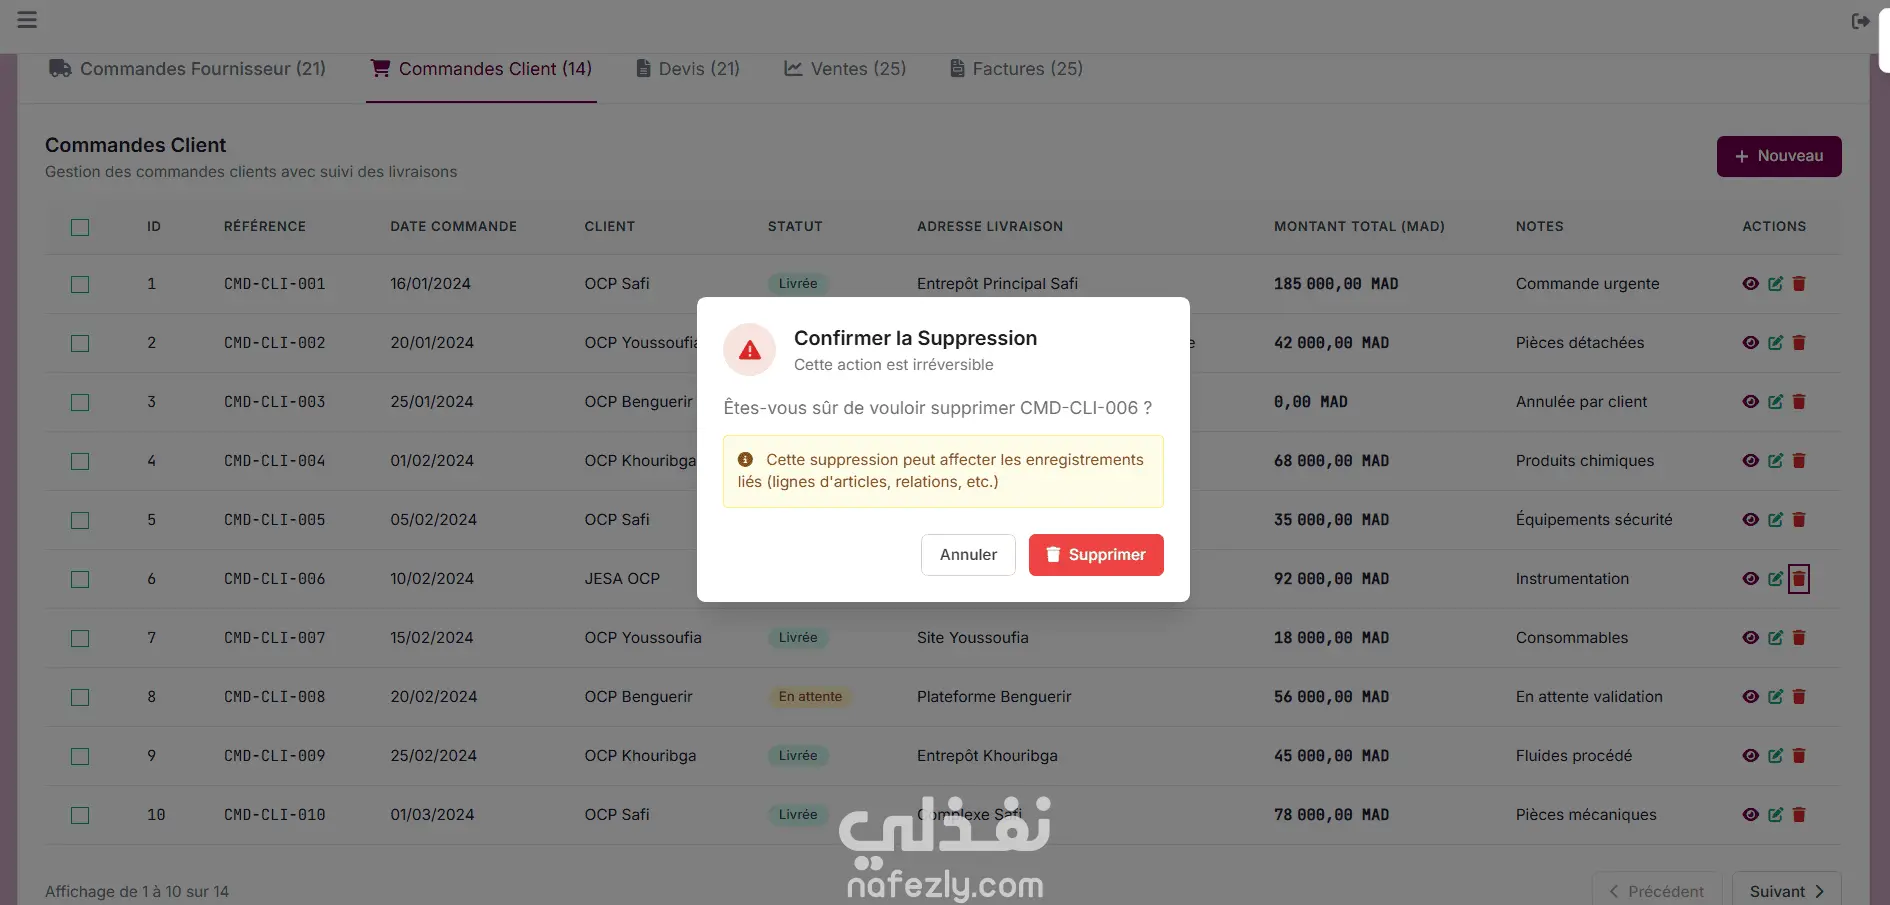View order CMD-CLI-009 details eye icon
This screenshot has height=905, width=1890.
1750,756
